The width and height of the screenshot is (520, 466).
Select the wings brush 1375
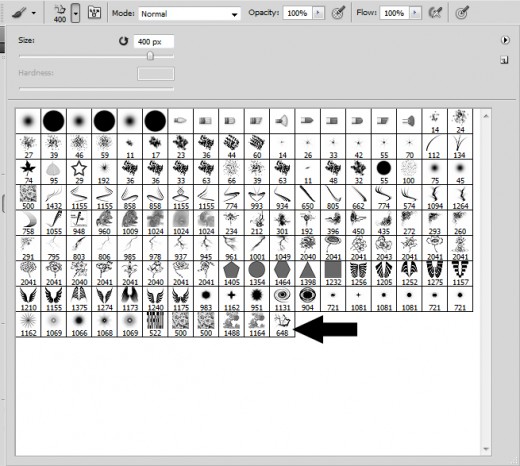(79, 299)
